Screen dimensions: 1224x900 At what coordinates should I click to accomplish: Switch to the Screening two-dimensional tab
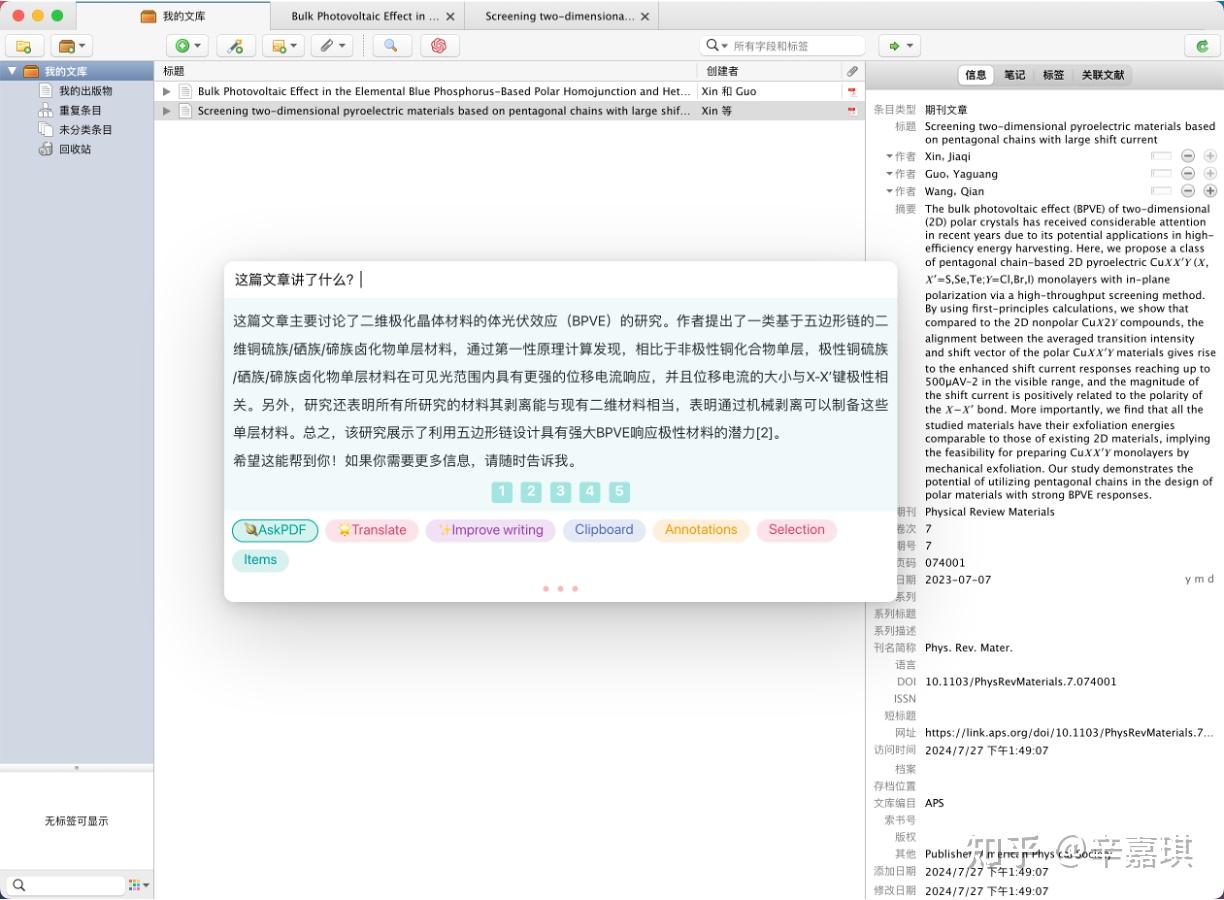tap(559, 16)
